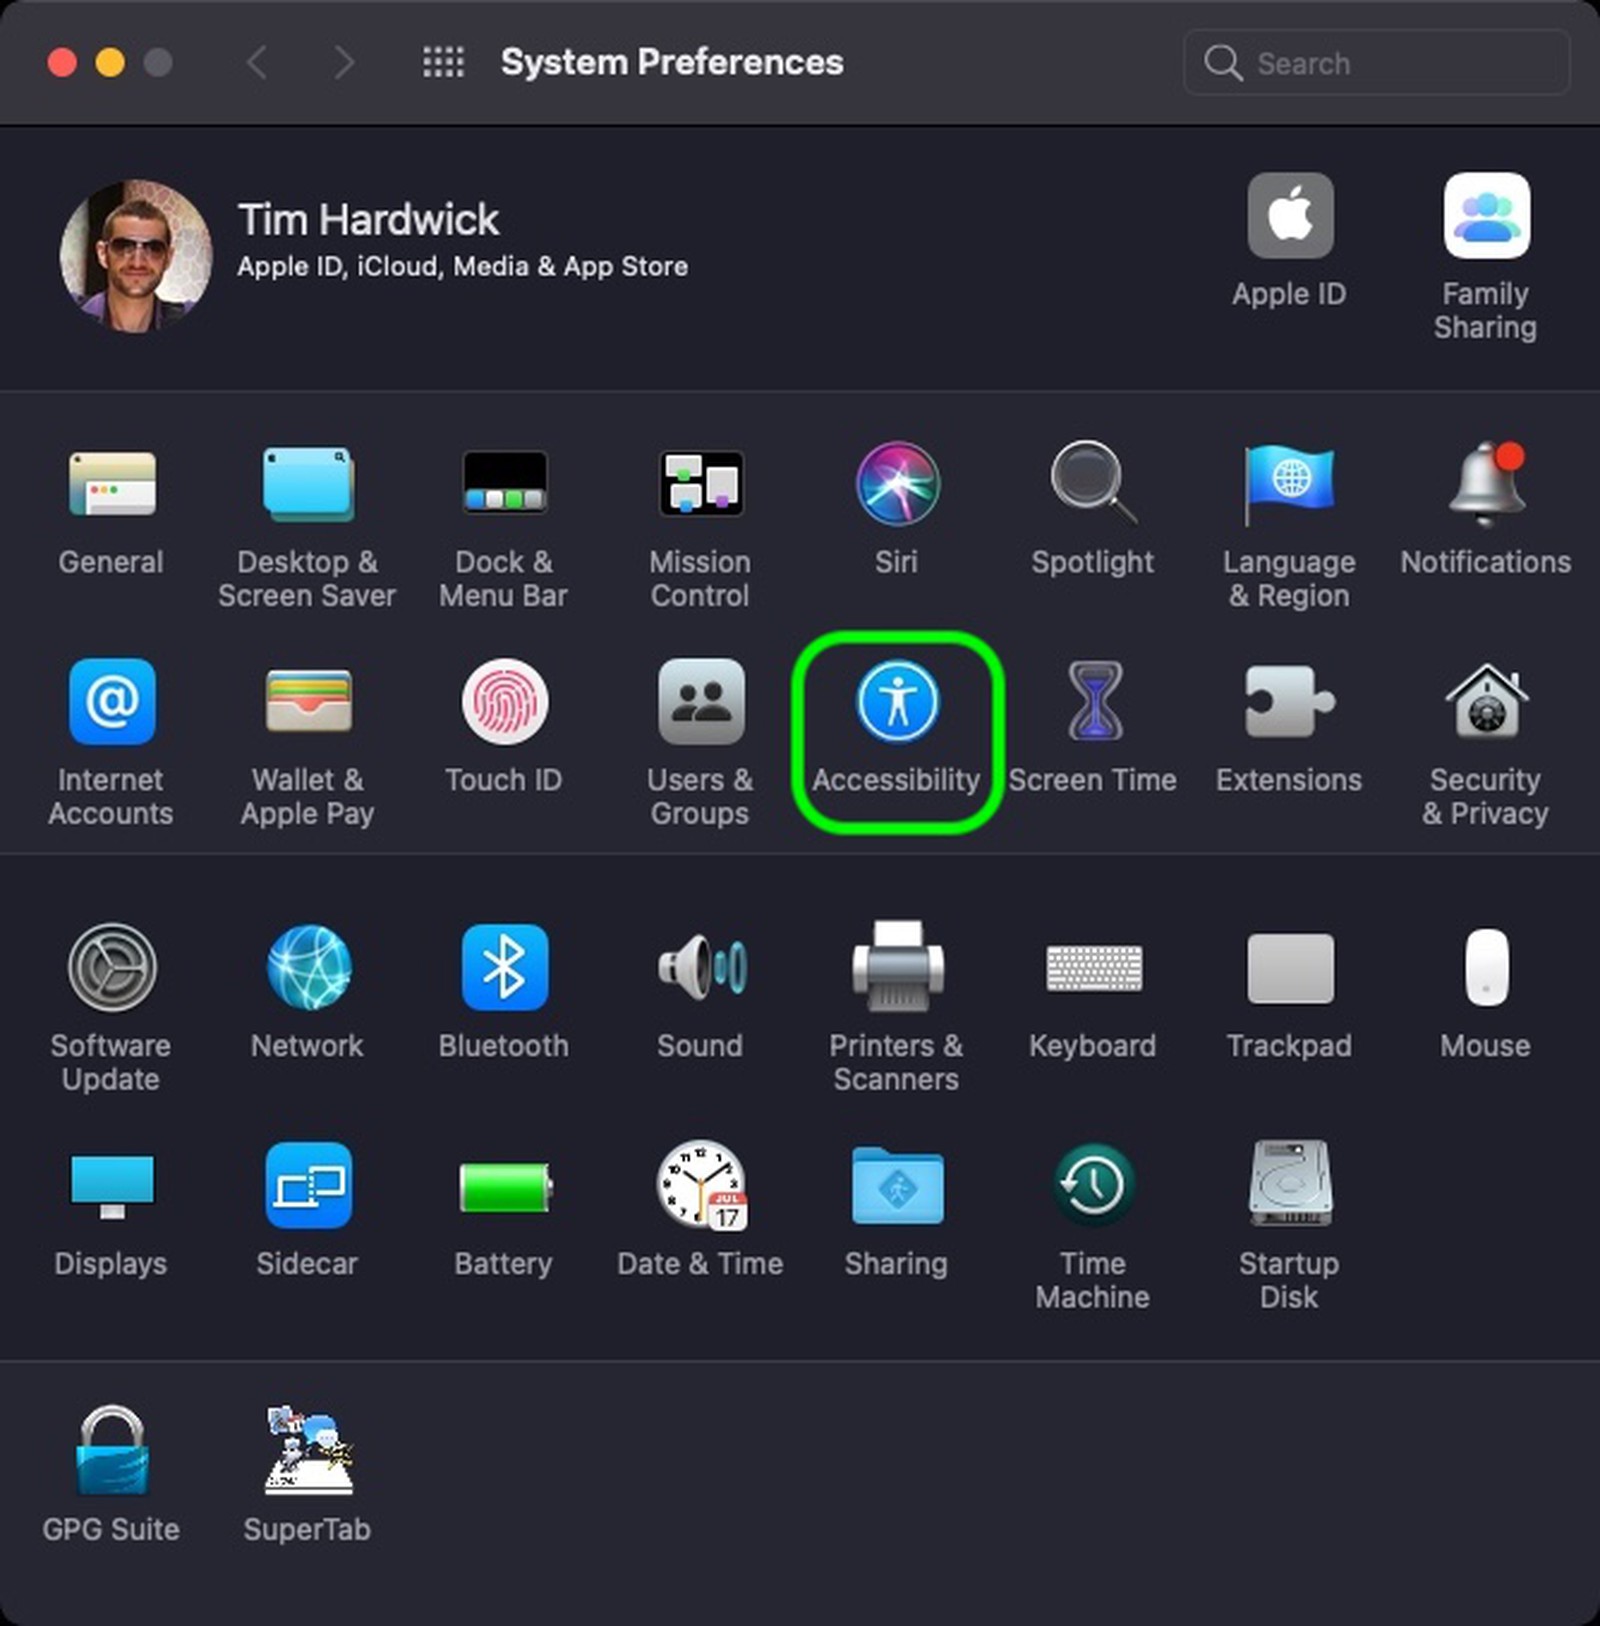The height and width of the screenshot is (1626, 1600).
Task: Open Trackpad settings
Action: [x=1289, y=968]
